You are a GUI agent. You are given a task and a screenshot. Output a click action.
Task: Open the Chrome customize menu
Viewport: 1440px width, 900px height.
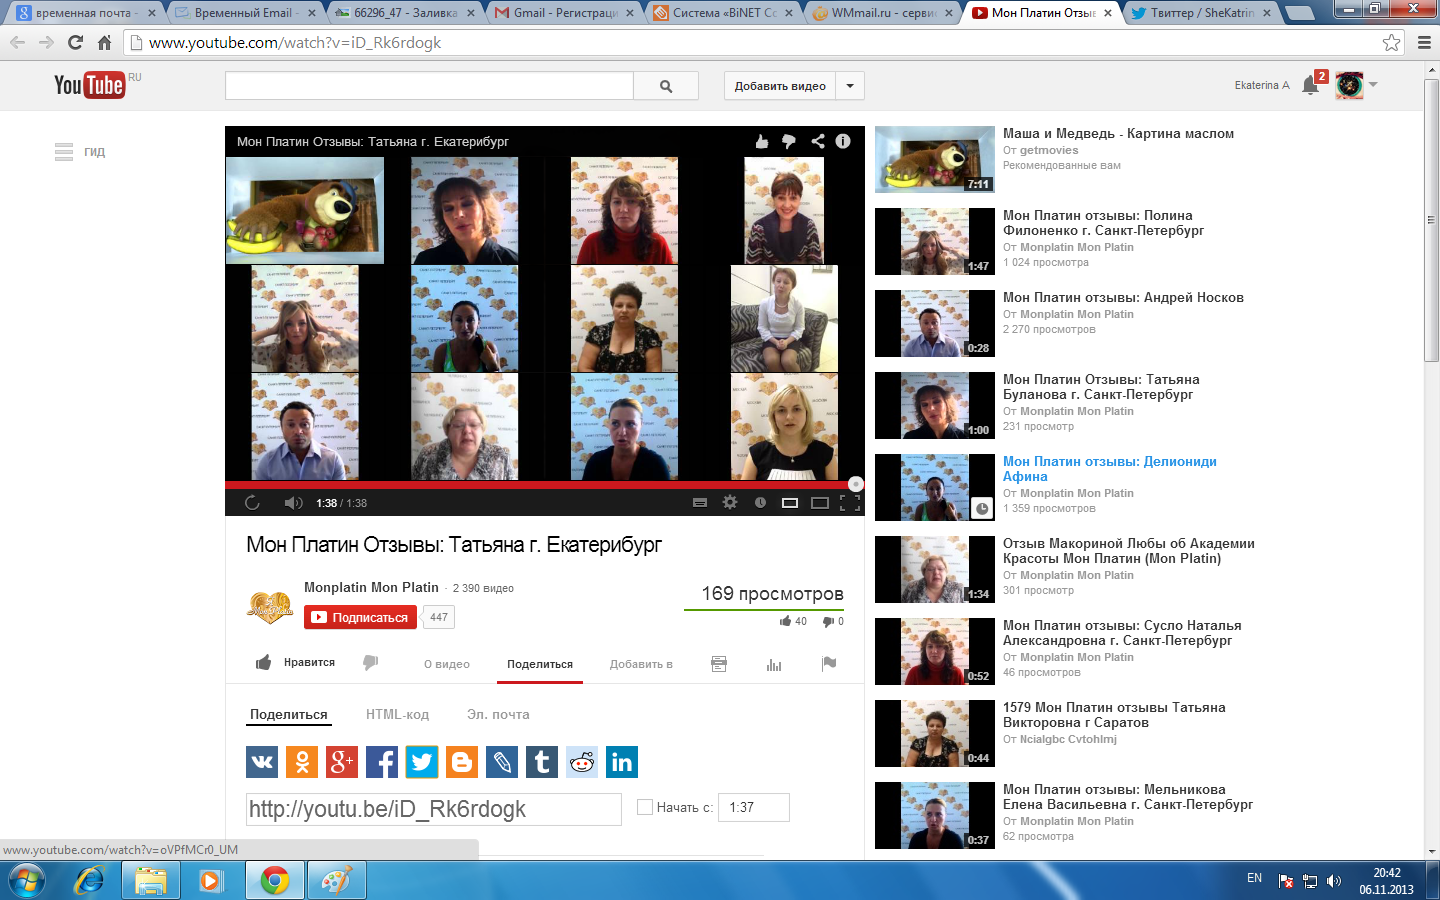tap(1424, 43)
